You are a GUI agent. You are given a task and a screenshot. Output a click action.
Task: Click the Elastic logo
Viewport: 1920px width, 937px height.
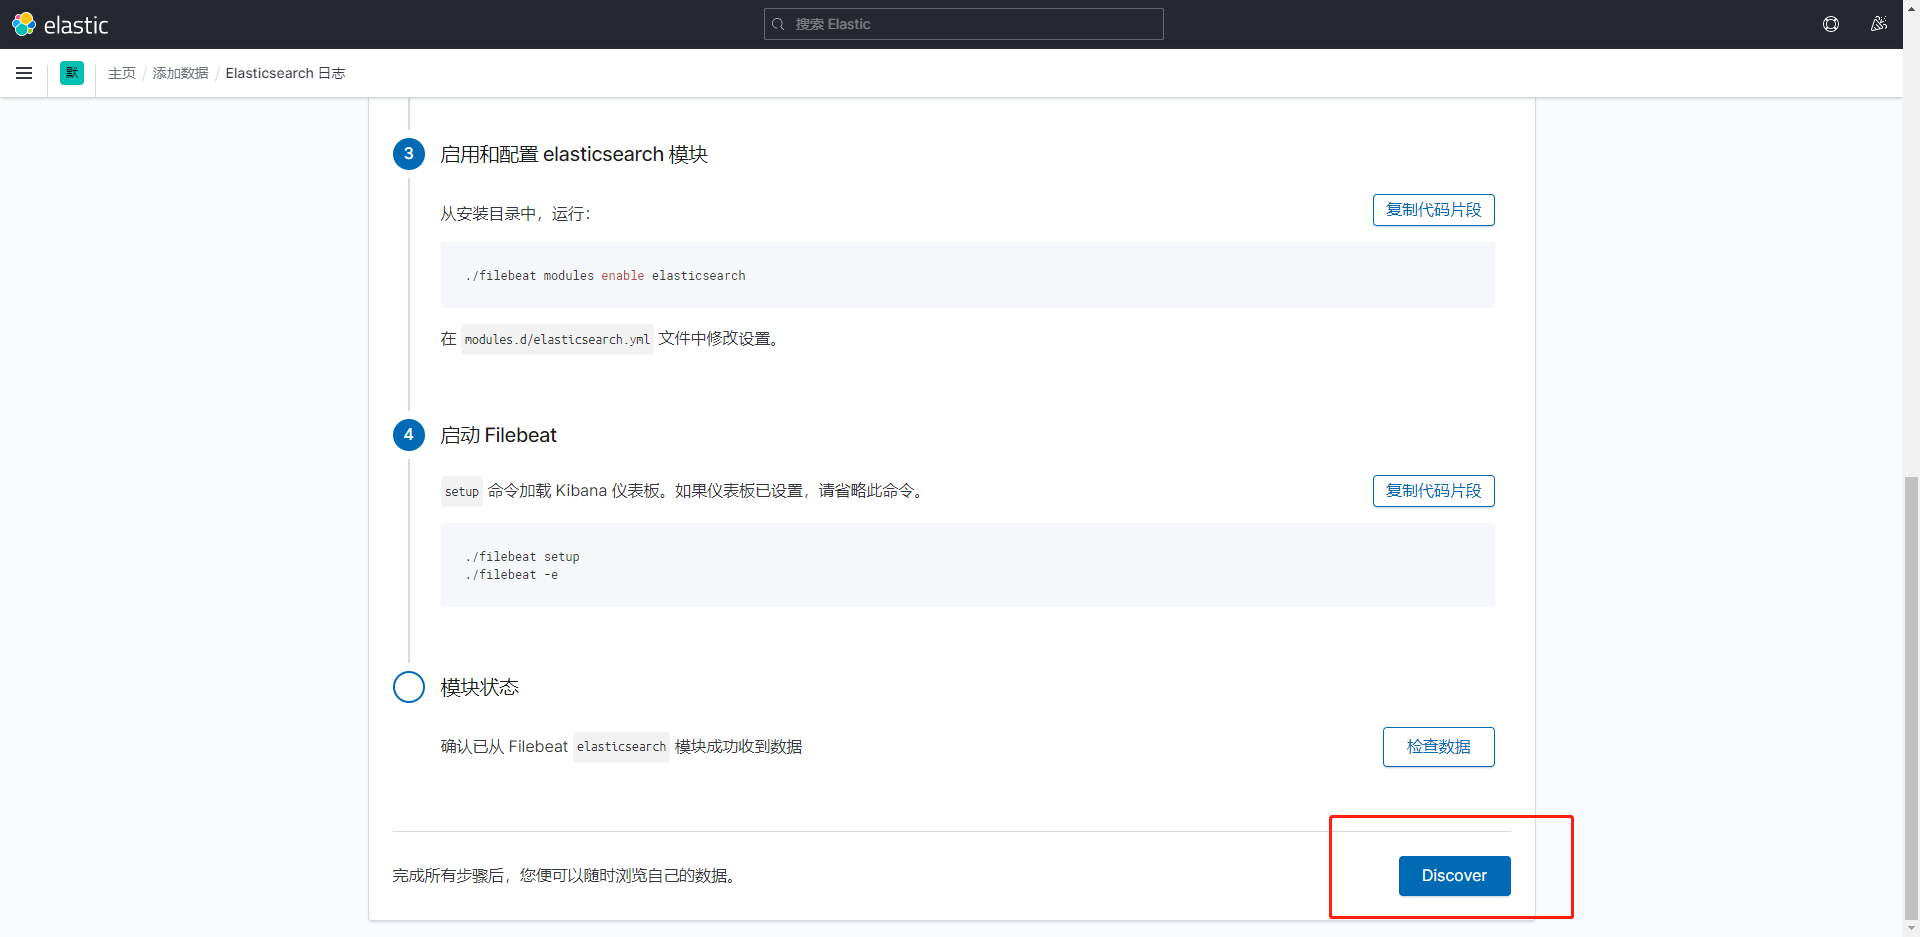[x=60, y=24]
